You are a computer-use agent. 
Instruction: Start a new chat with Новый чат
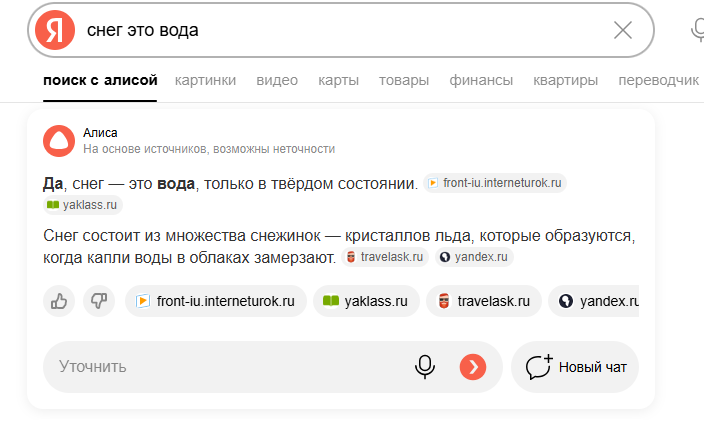pos(575,366)
